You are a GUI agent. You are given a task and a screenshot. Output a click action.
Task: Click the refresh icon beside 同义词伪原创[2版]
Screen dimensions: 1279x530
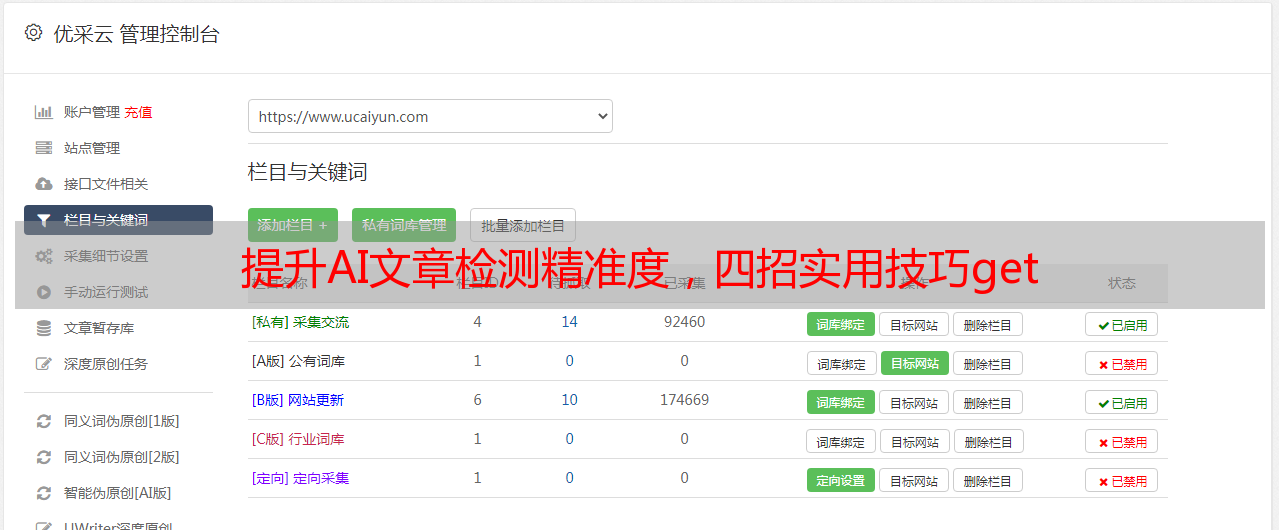coord(43,457)
